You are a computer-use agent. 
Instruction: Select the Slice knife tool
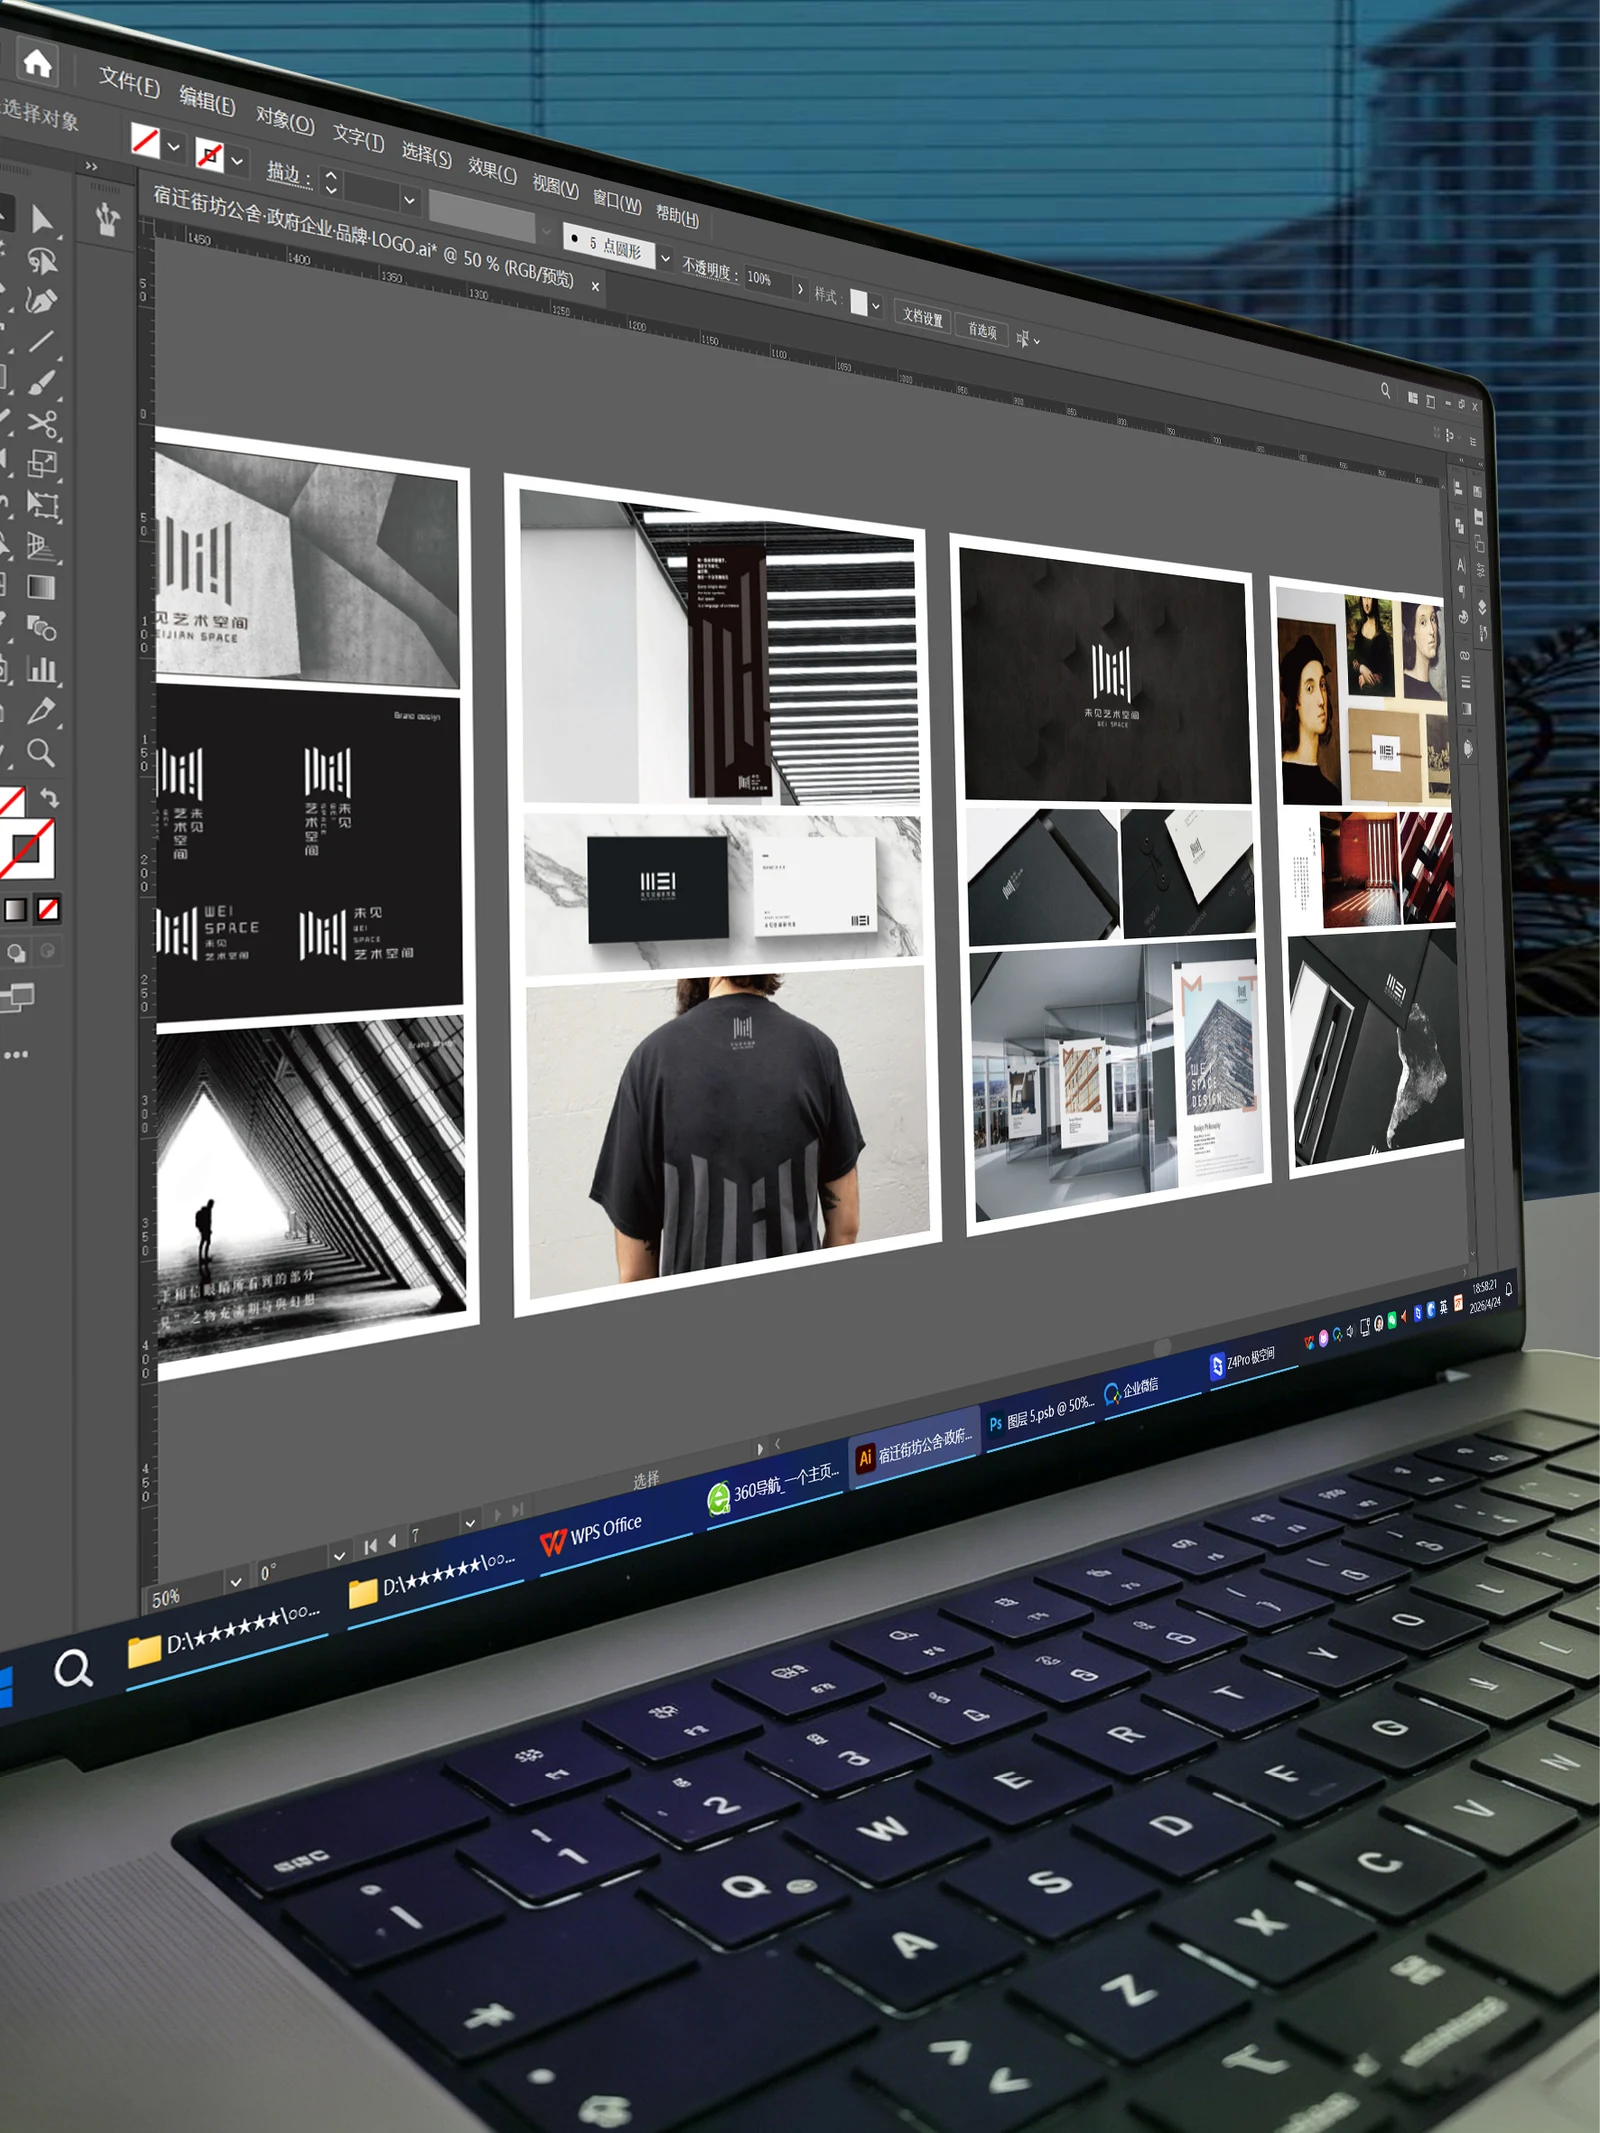42,711
